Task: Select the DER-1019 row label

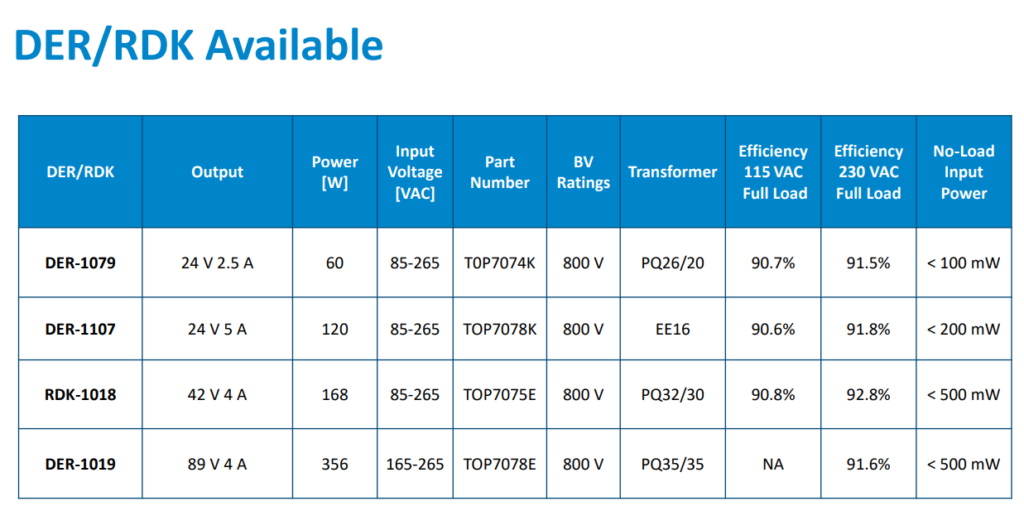Action: coord(80,464)
